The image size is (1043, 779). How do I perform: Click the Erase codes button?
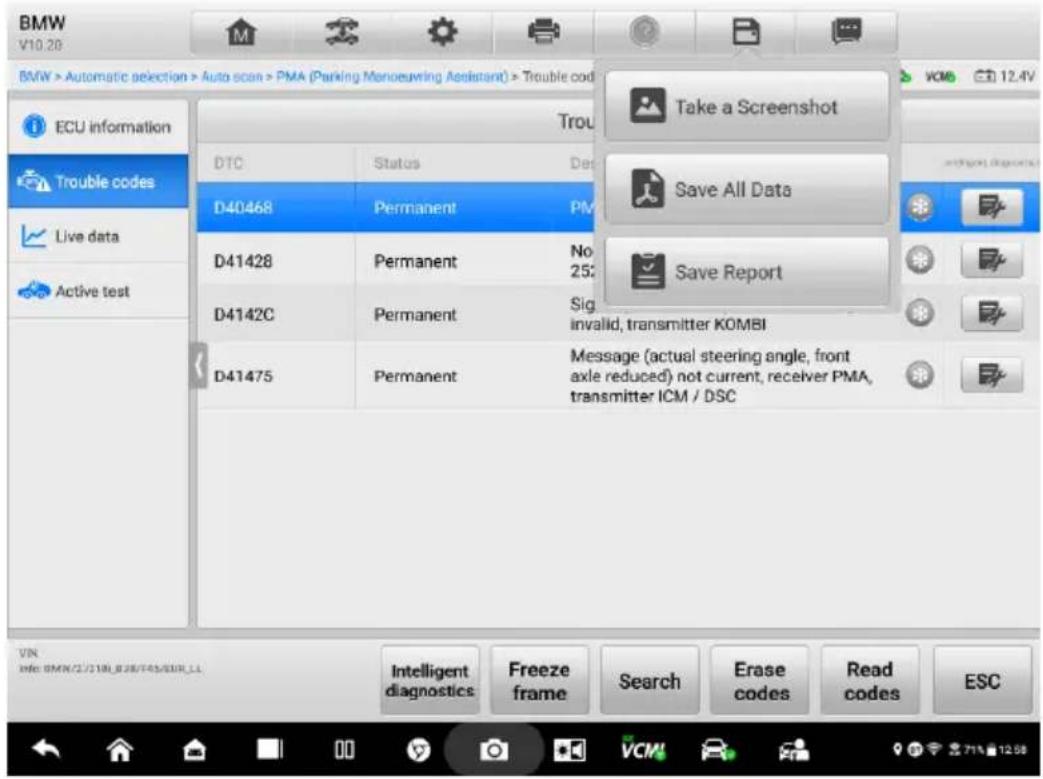click(x=760, y=681)
